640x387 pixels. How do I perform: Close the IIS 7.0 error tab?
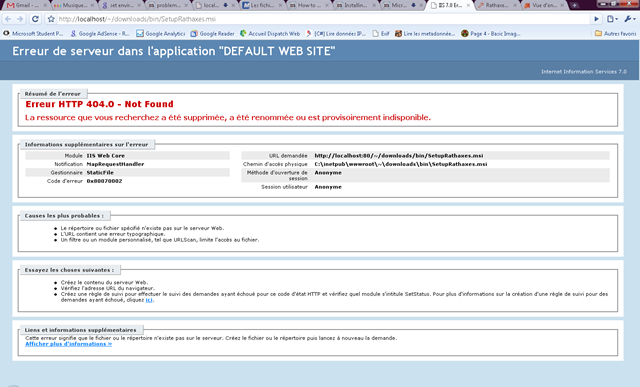click(x=468, y=5)
